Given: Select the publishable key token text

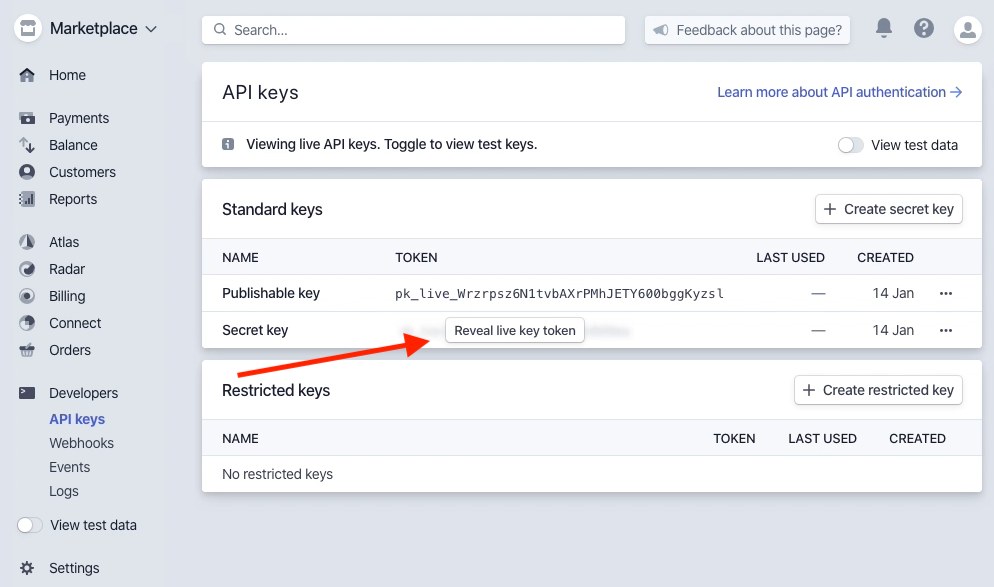Looking at the screenshot, I should coord(559,294).
